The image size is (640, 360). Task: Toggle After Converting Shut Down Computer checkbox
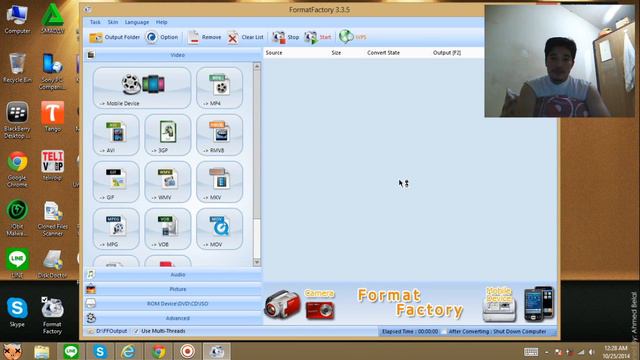click(444, 331)
